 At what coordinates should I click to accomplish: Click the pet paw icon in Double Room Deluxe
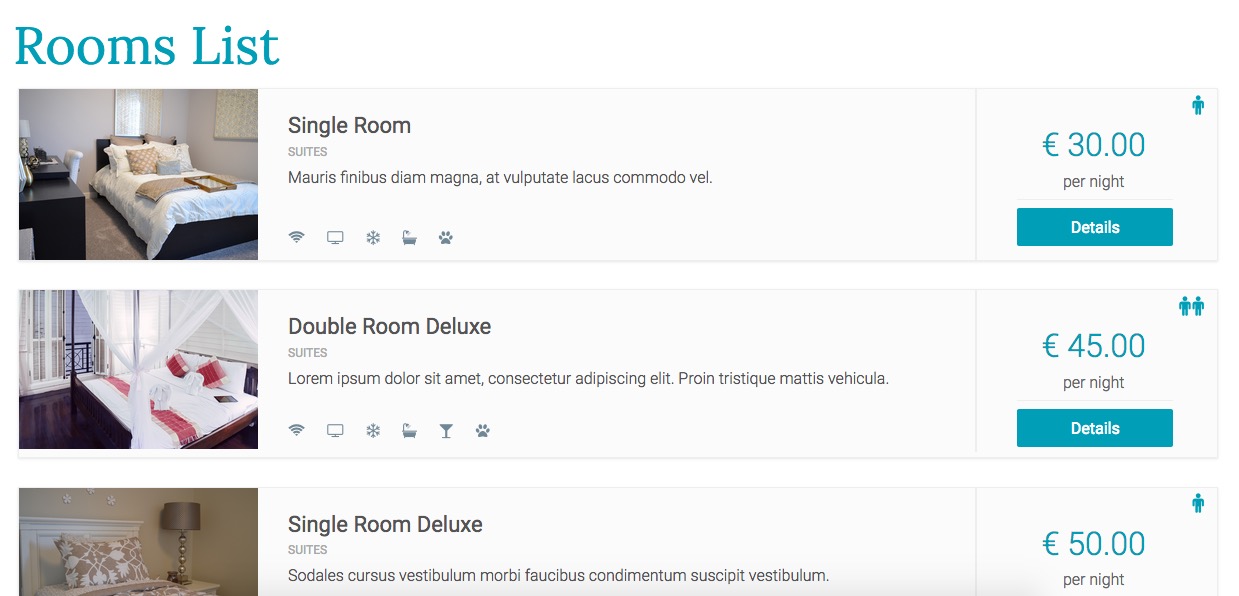click(483, 431)
